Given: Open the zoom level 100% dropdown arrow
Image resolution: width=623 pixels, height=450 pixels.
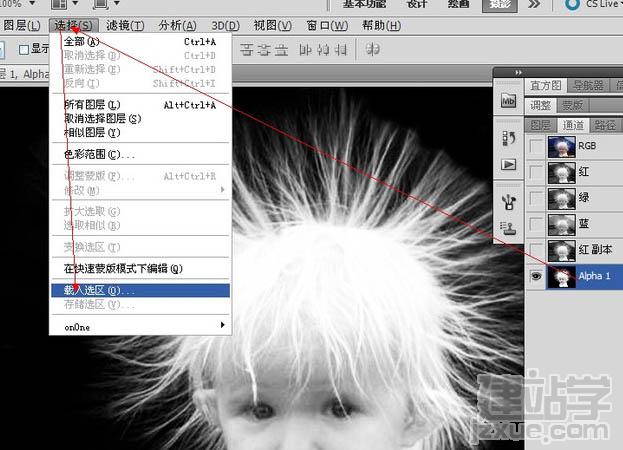Looking at the screenshot, I should tap(32, 4).
